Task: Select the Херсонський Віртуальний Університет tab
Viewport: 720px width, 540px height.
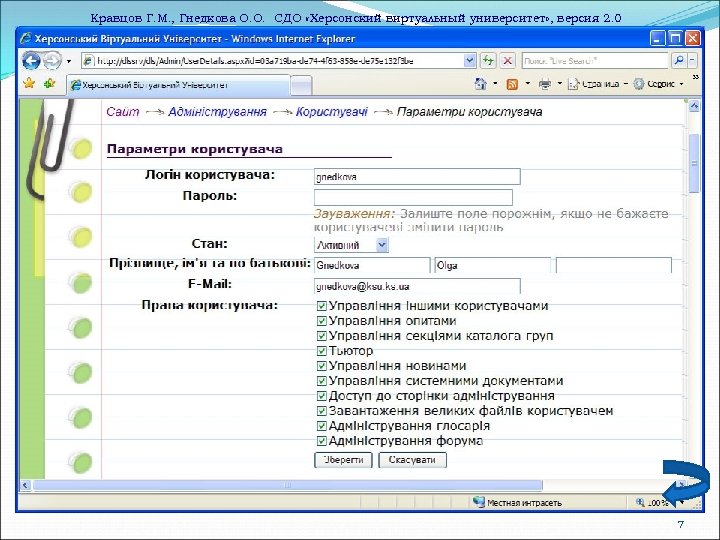Action: pyautogui.click(x=179, y=85)
